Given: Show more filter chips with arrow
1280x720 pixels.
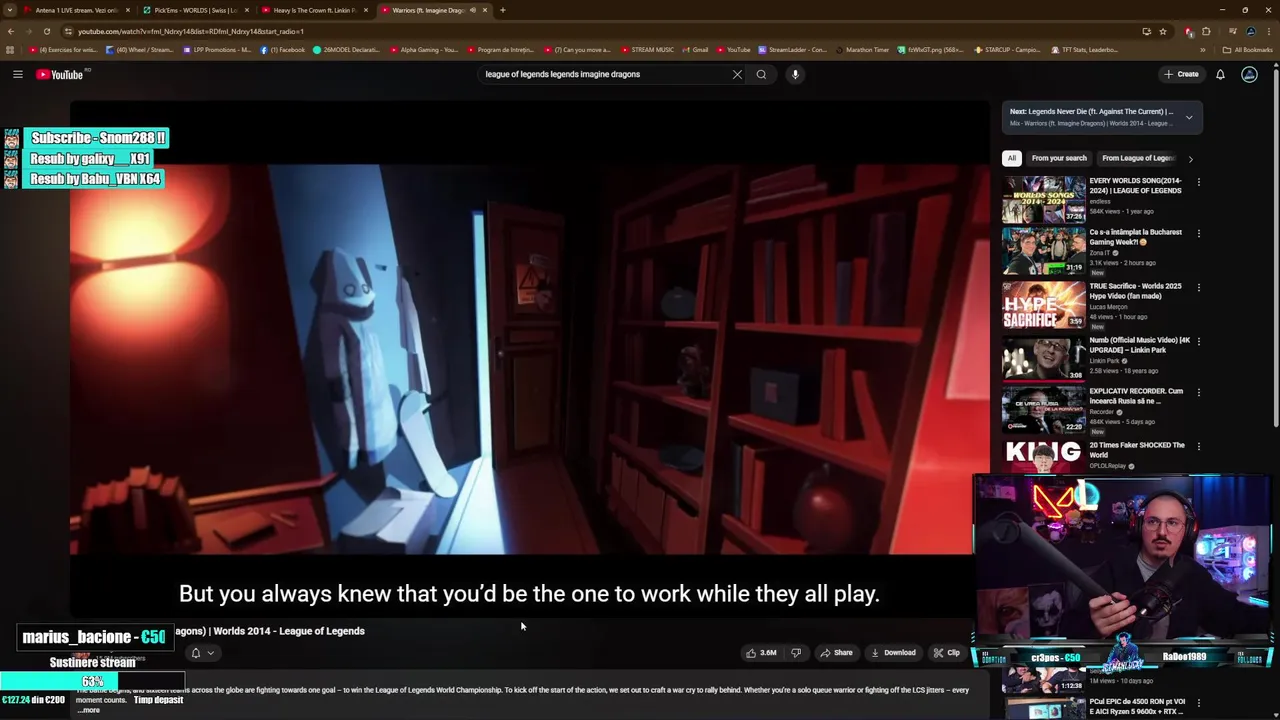Looking at the screenshot, I should 1190,158.
